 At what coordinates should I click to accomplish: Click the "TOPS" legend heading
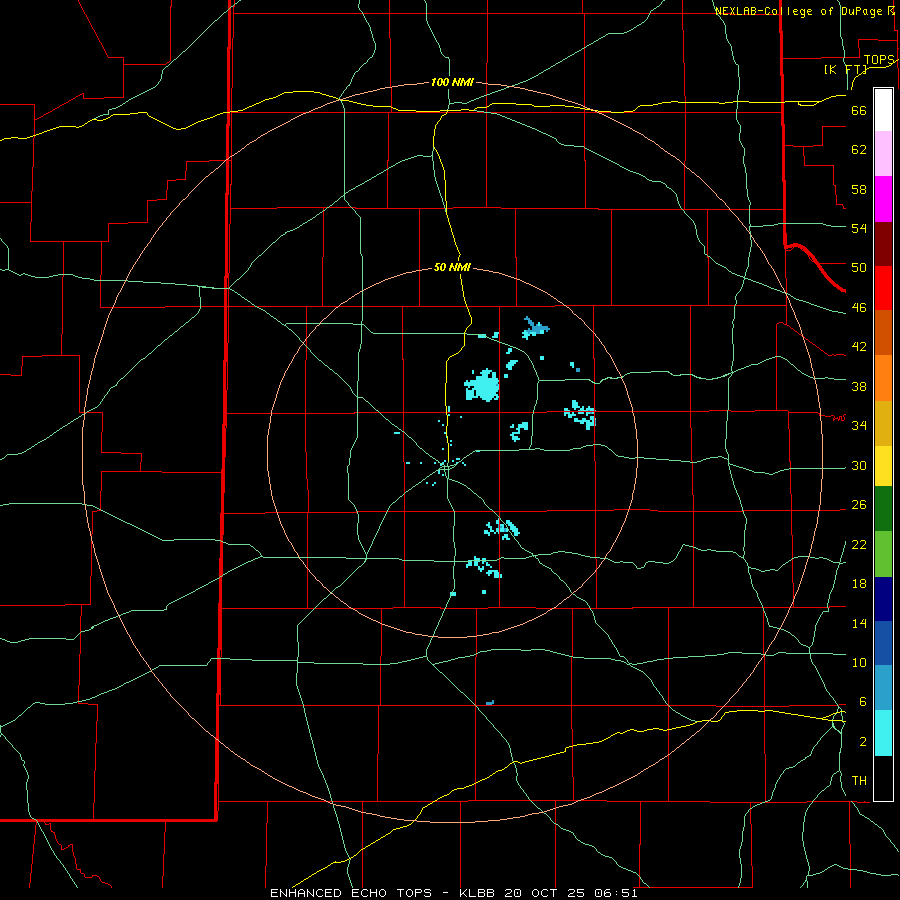click(878, 60)
